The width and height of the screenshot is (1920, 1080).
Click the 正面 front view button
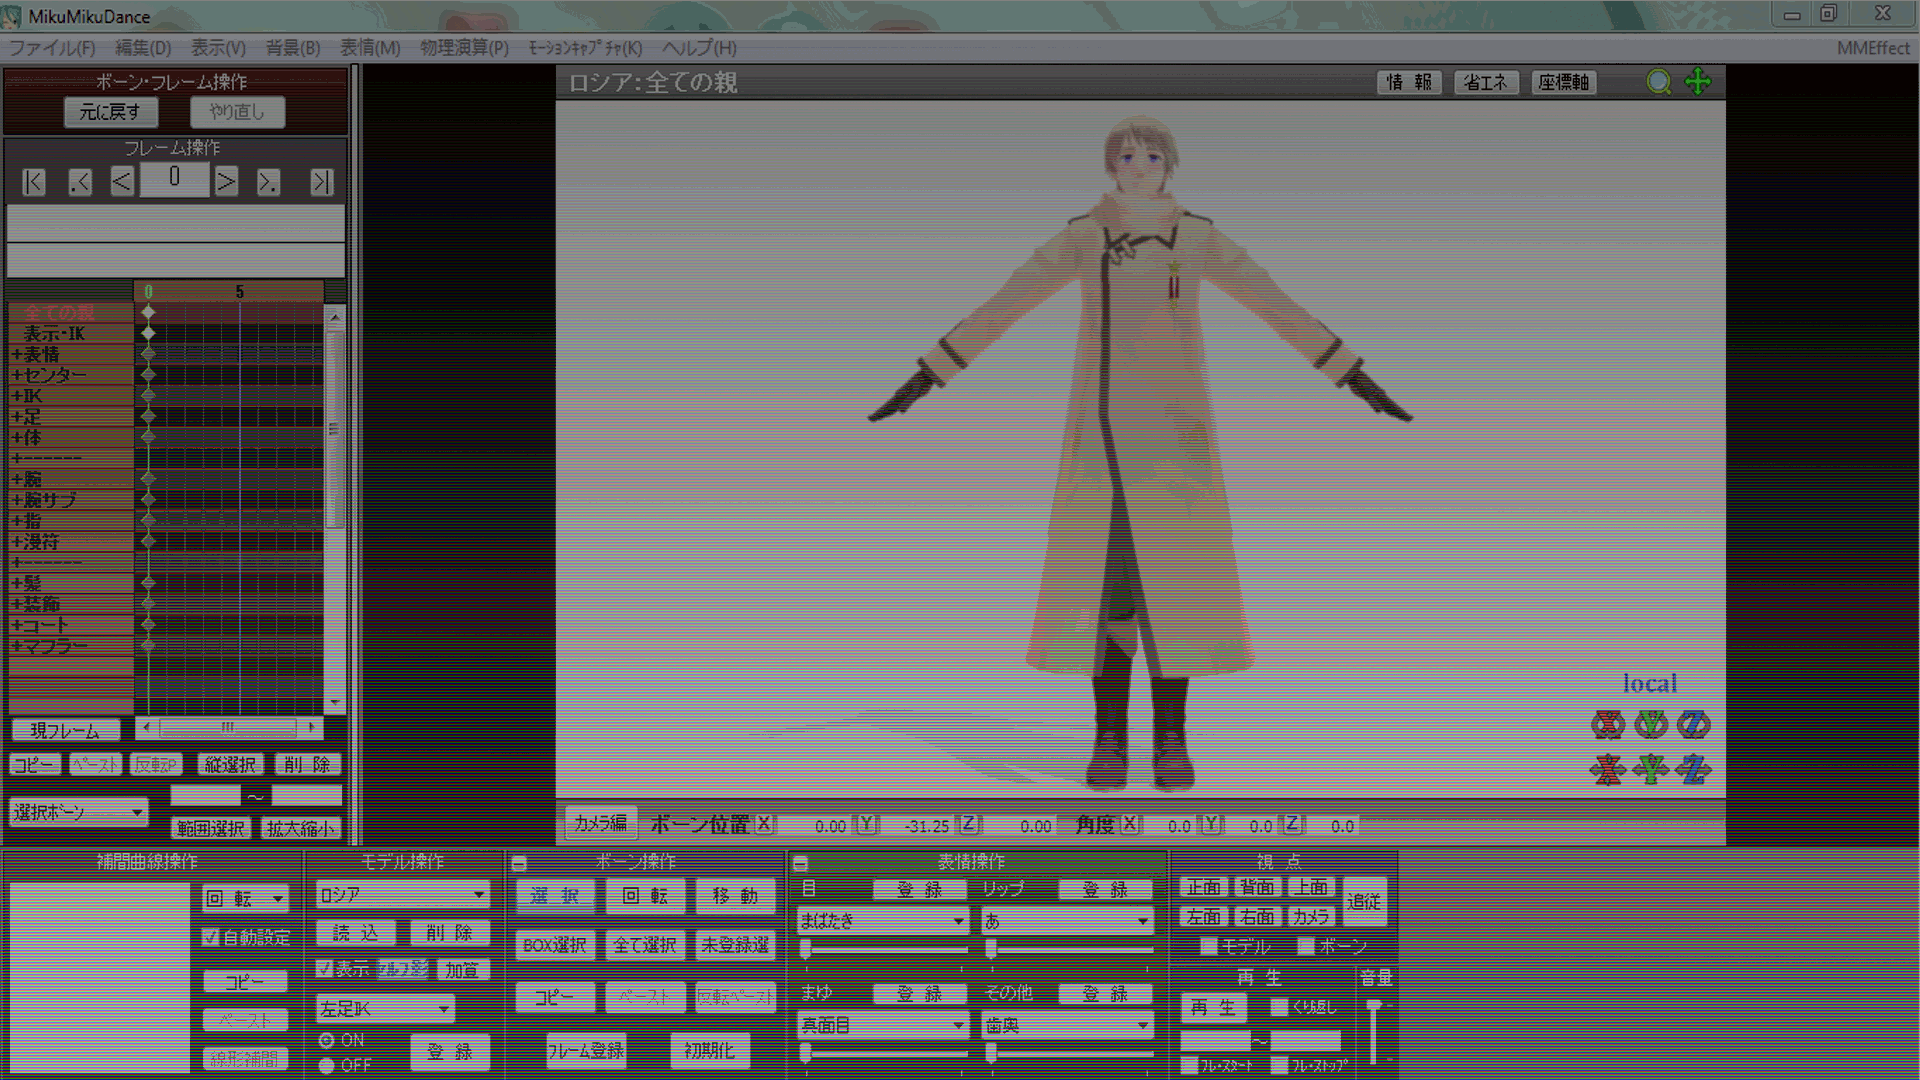(1204, 888)
